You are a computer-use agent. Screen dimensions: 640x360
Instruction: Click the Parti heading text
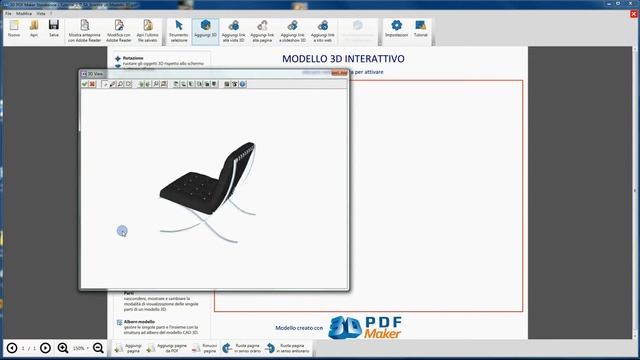click(129, 293)
